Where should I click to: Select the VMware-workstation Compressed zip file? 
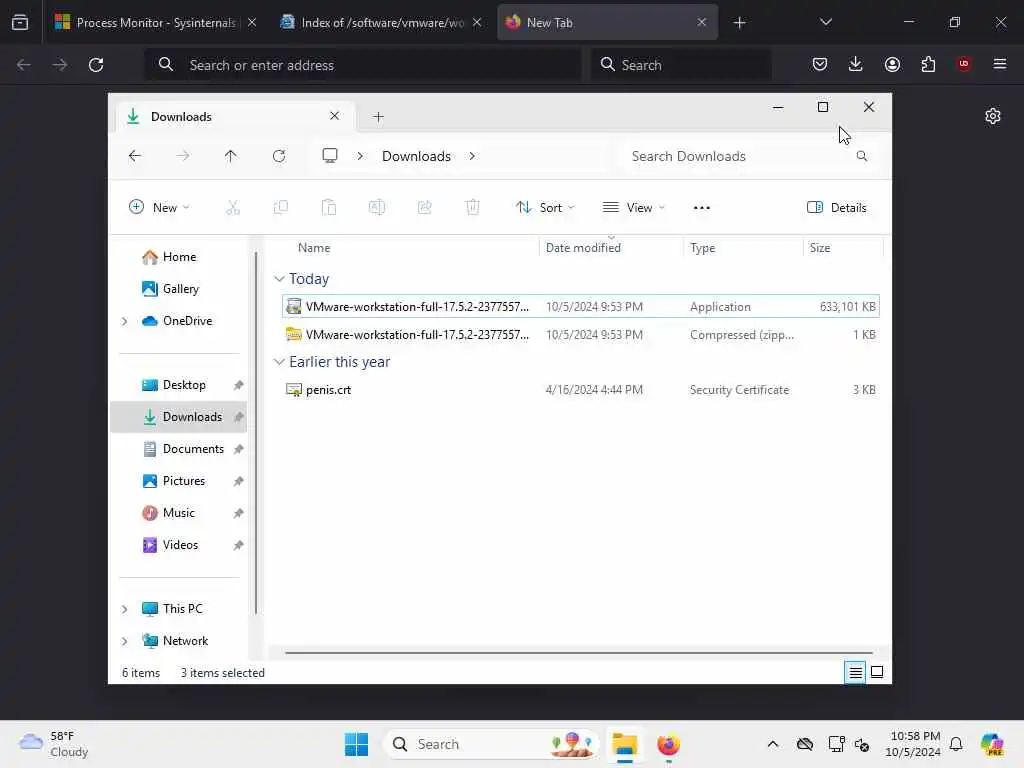click(581, 334)
